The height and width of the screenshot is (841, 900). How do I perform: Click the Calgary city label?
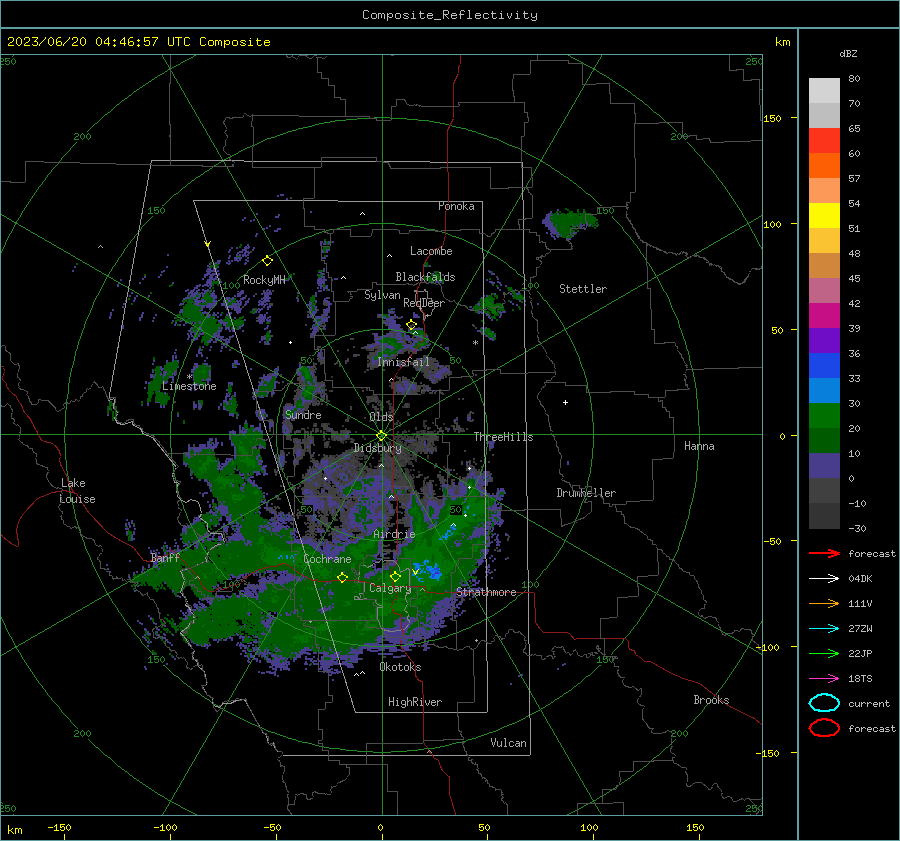tap(390, 588)
